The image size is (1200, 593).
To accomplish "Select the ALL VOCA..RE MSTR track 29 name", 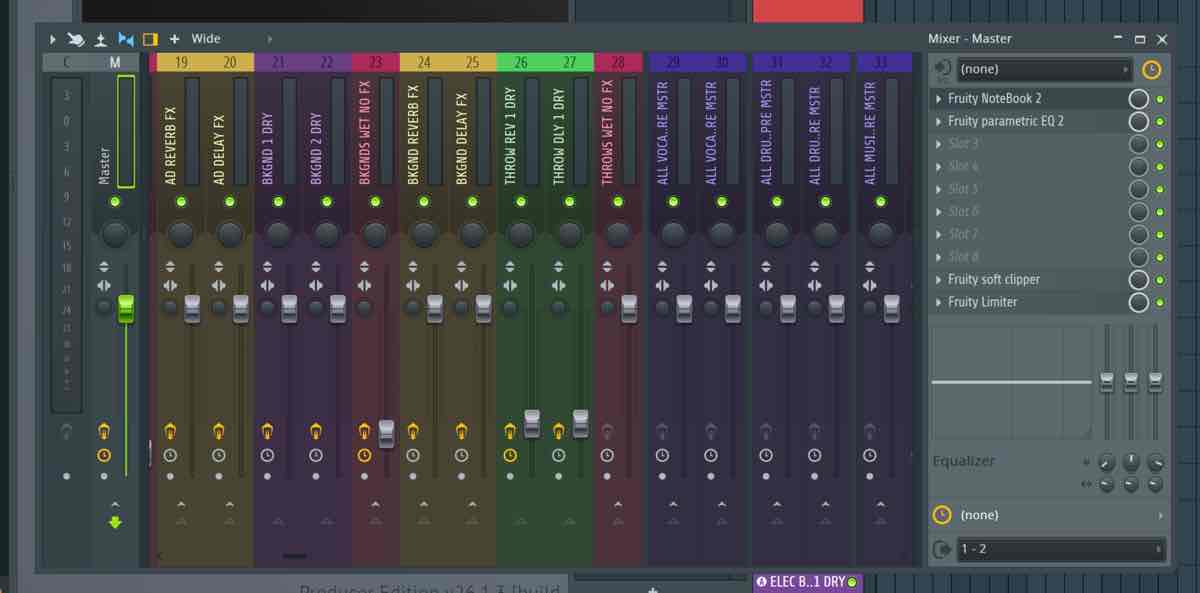I will coord(663,133).
